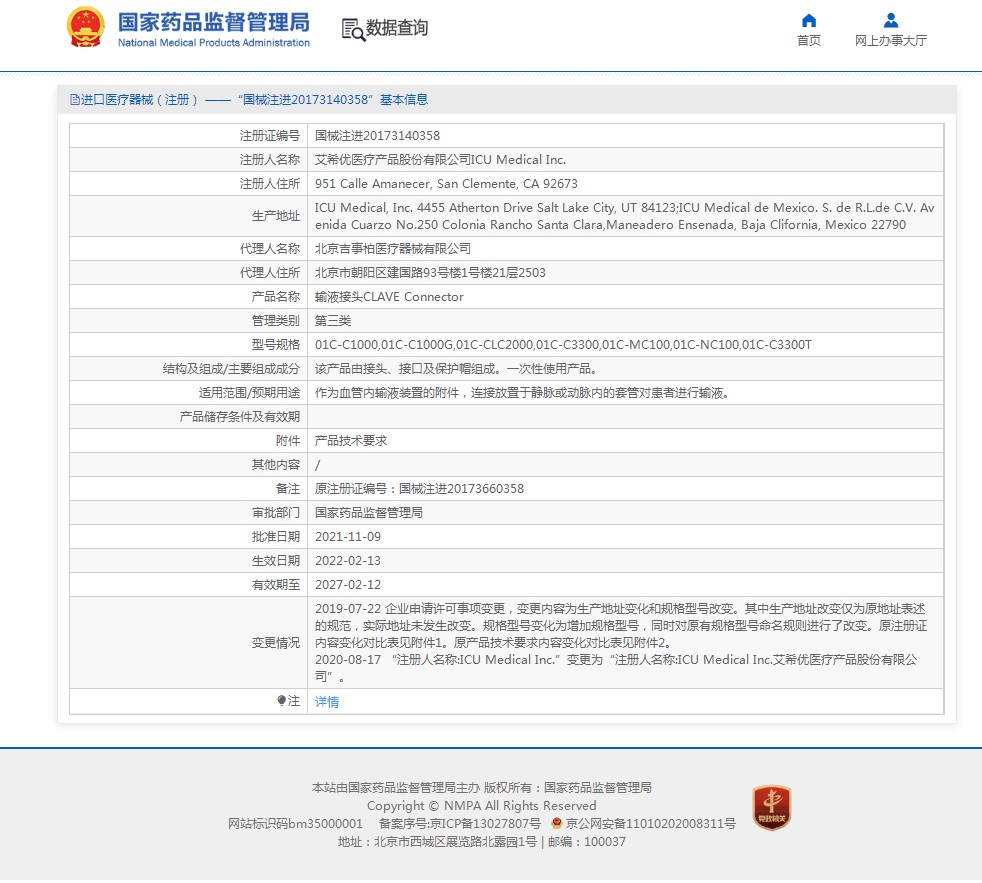
Task: Click the 结构及组成/主要组成成分 label
Action: (231, 369)
